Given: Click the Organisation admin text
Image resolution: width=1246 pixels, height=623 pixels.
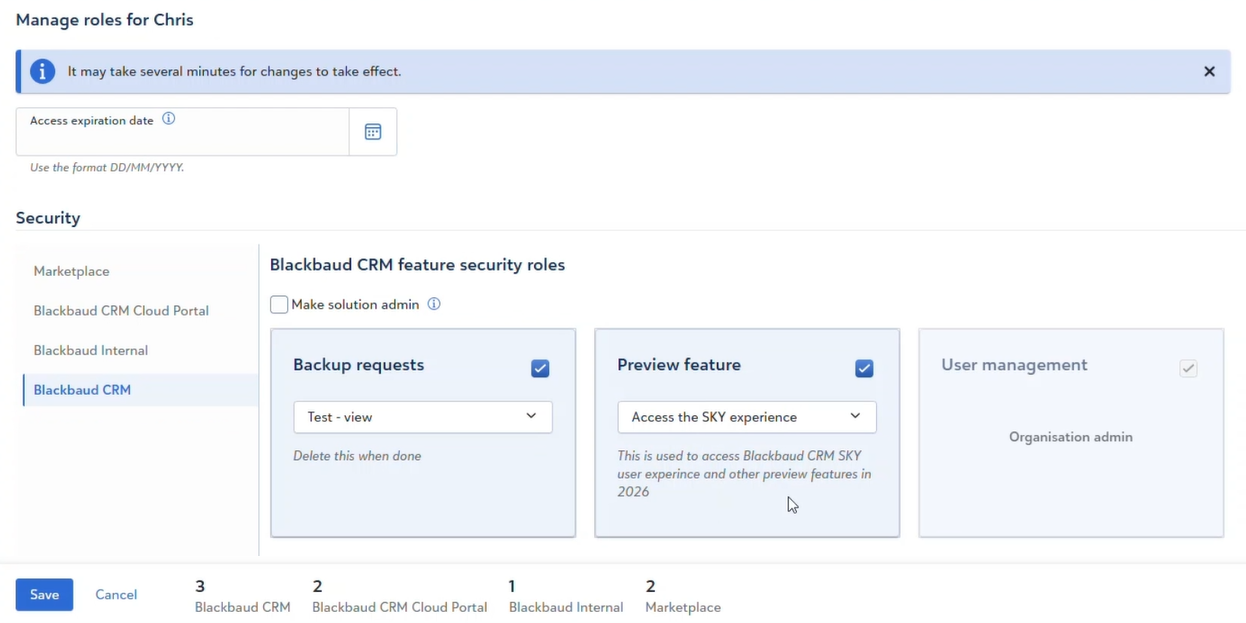Looking at the screenshot, I should click(x=1071, y=437).
